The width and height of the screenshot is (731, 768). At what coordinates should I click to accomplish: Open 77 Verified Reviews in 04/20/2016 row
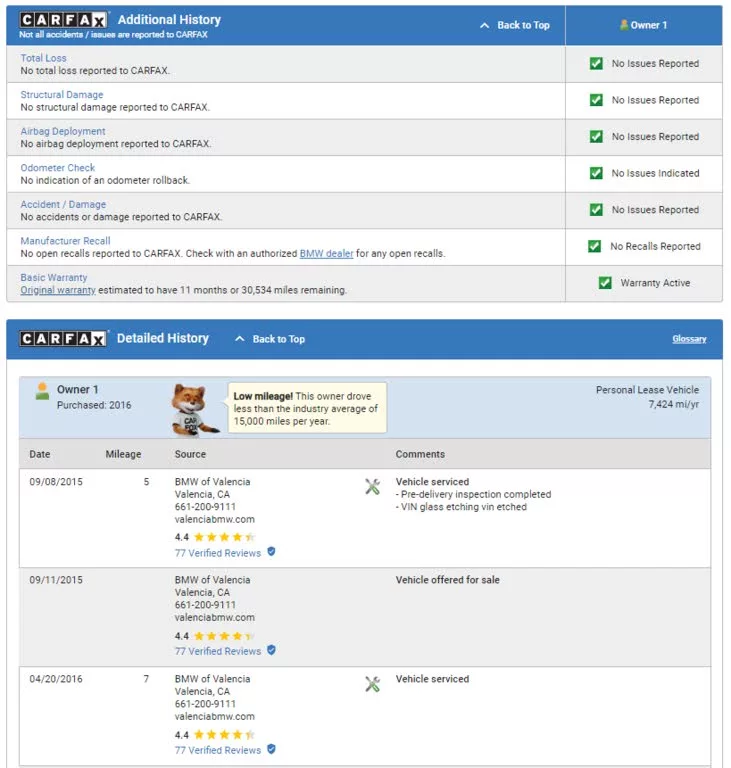point(218,750)
